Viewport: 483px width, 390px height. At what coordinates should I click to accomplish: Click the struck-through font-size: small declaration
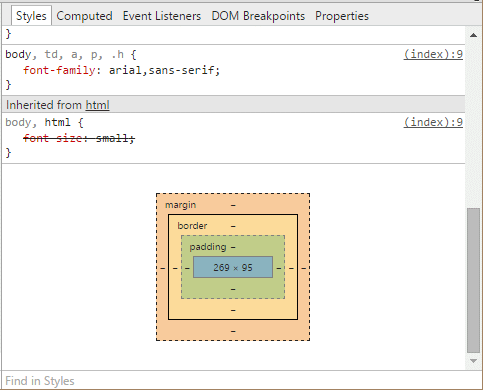79,138
